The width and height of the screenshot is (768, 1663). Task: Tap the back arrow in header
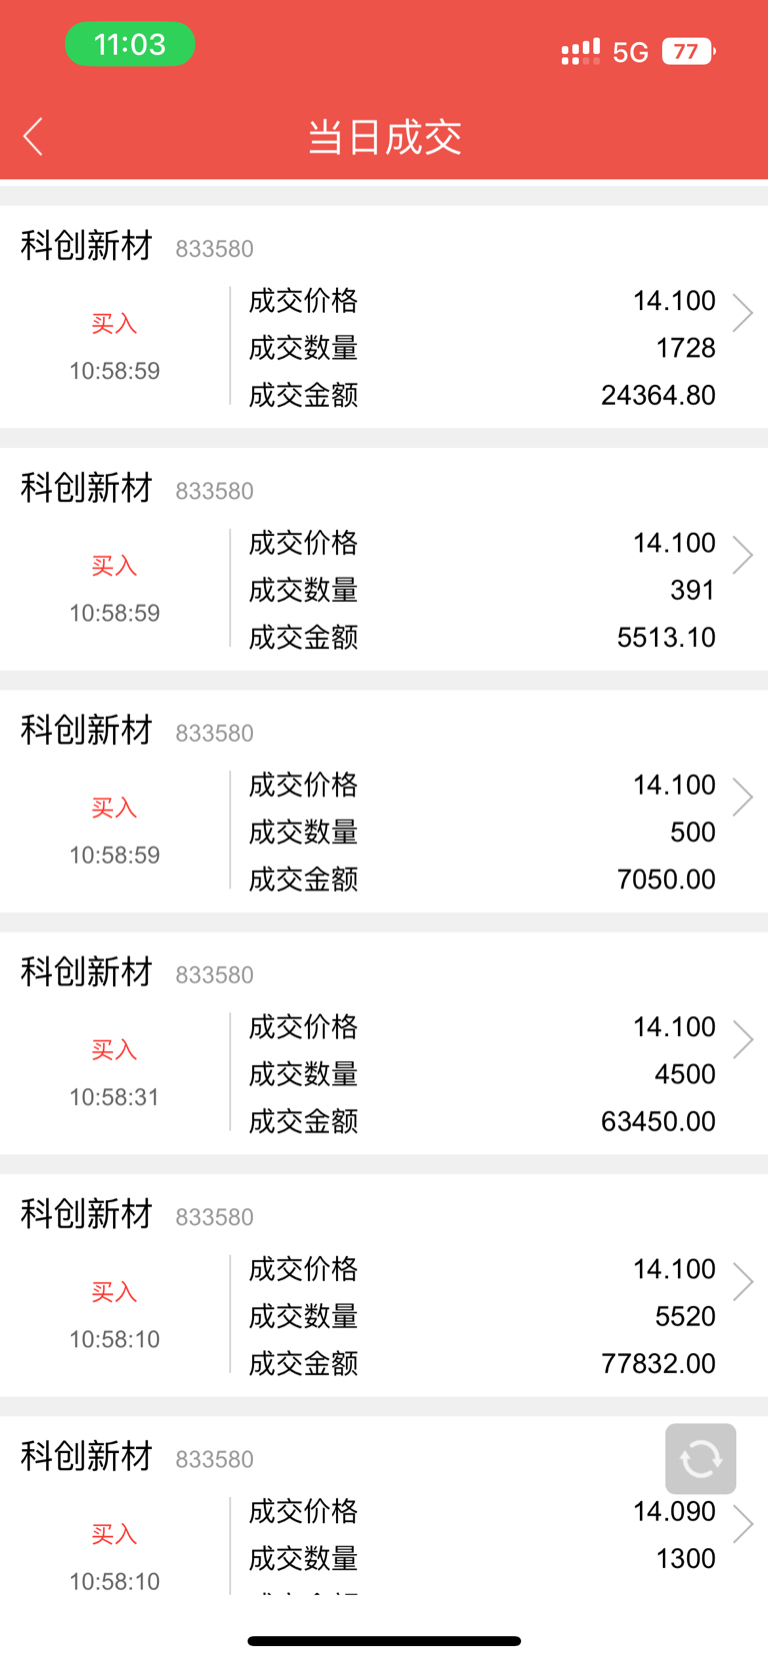[33, 137]
